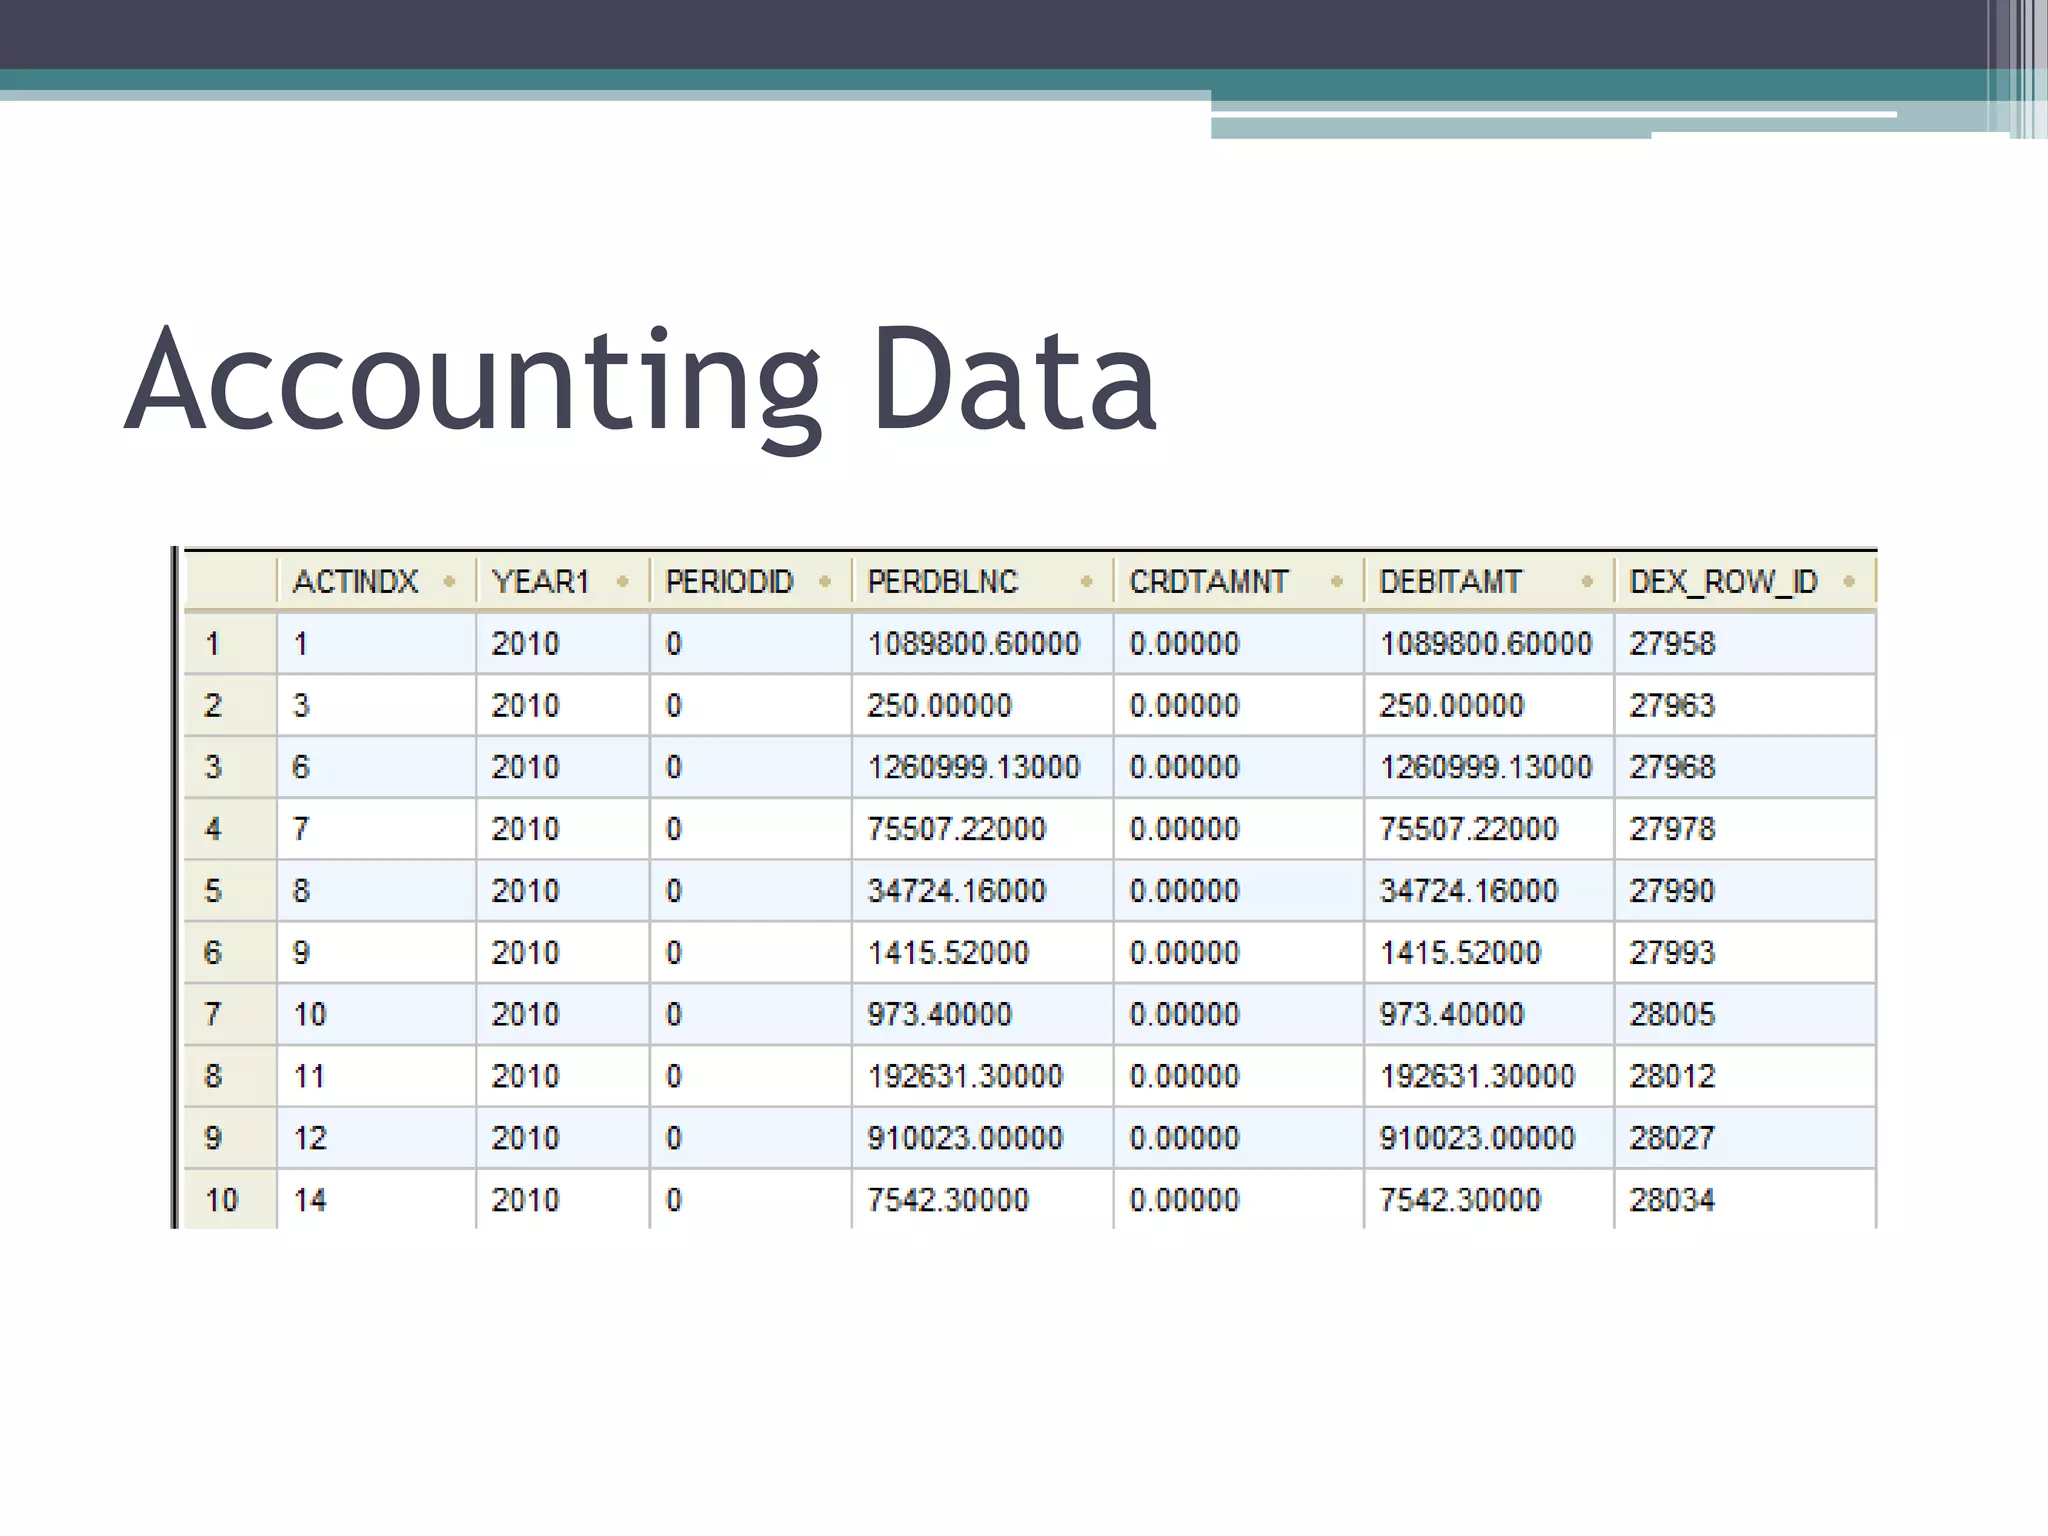Select row number 2 header
The width and height of the screenshot is (2048, 1536).
pyautogui.click(x=231, y=705)
